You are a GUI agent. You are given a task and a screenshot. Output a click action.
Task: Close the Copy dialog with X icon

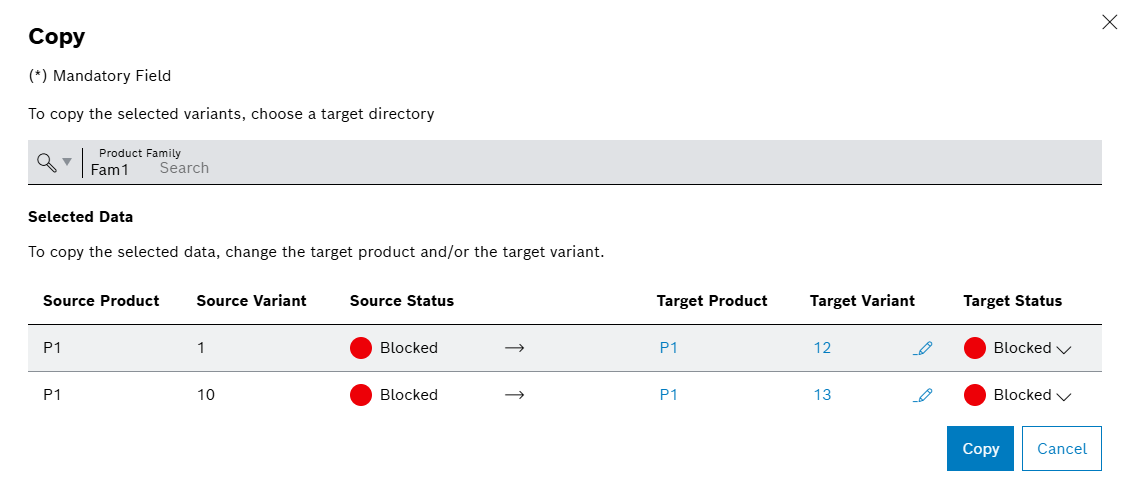click(1109, 22)
